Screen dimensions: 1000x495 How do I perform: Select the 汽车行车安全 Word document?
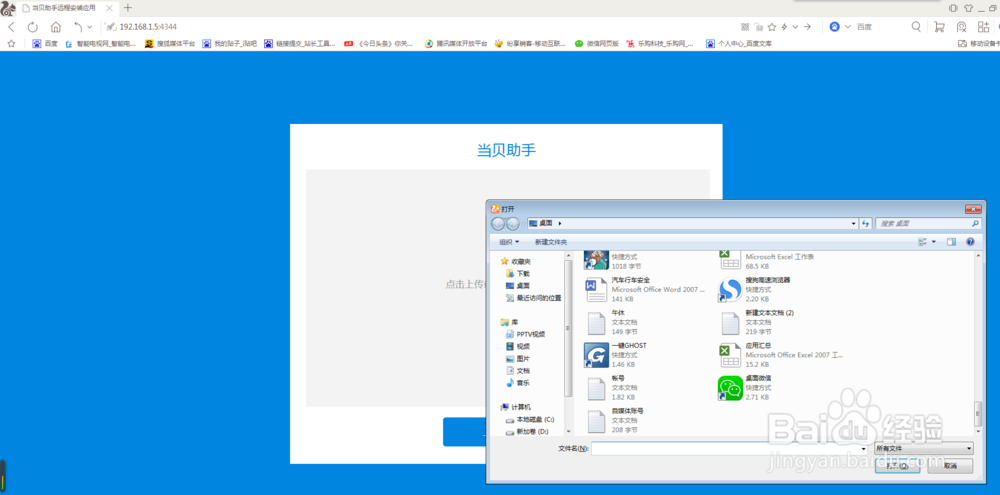tap(644, 289)
